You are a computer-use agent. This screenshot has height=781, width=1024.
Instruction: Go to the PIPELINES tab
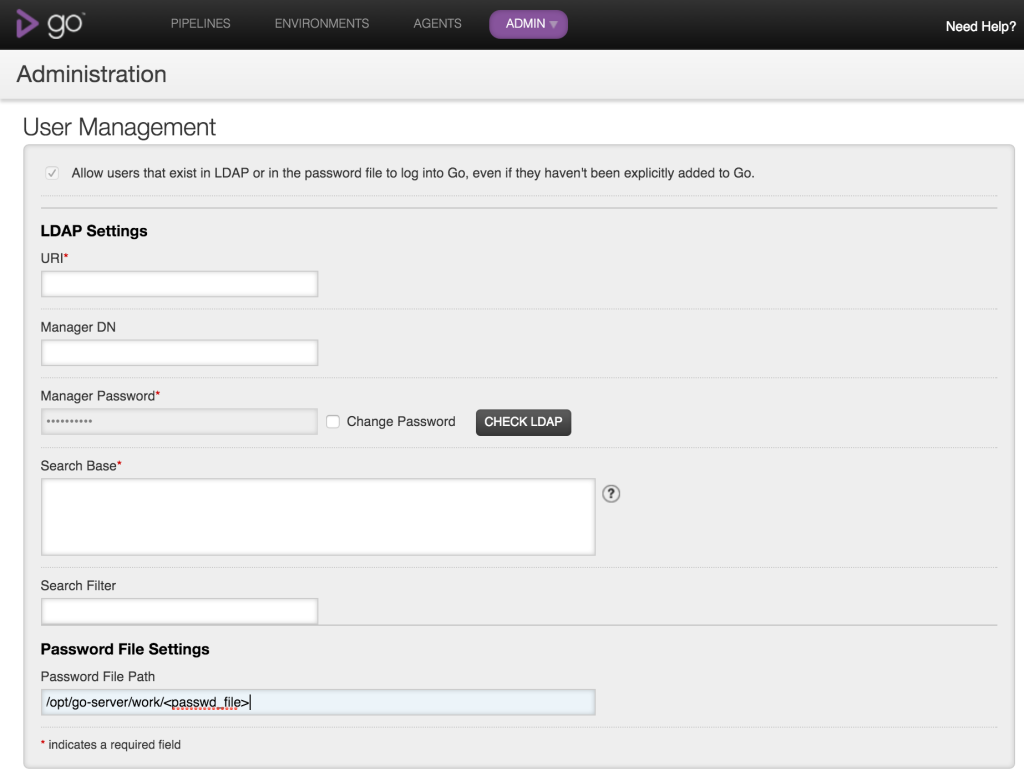pyautogui.click(x=200, y=24)
